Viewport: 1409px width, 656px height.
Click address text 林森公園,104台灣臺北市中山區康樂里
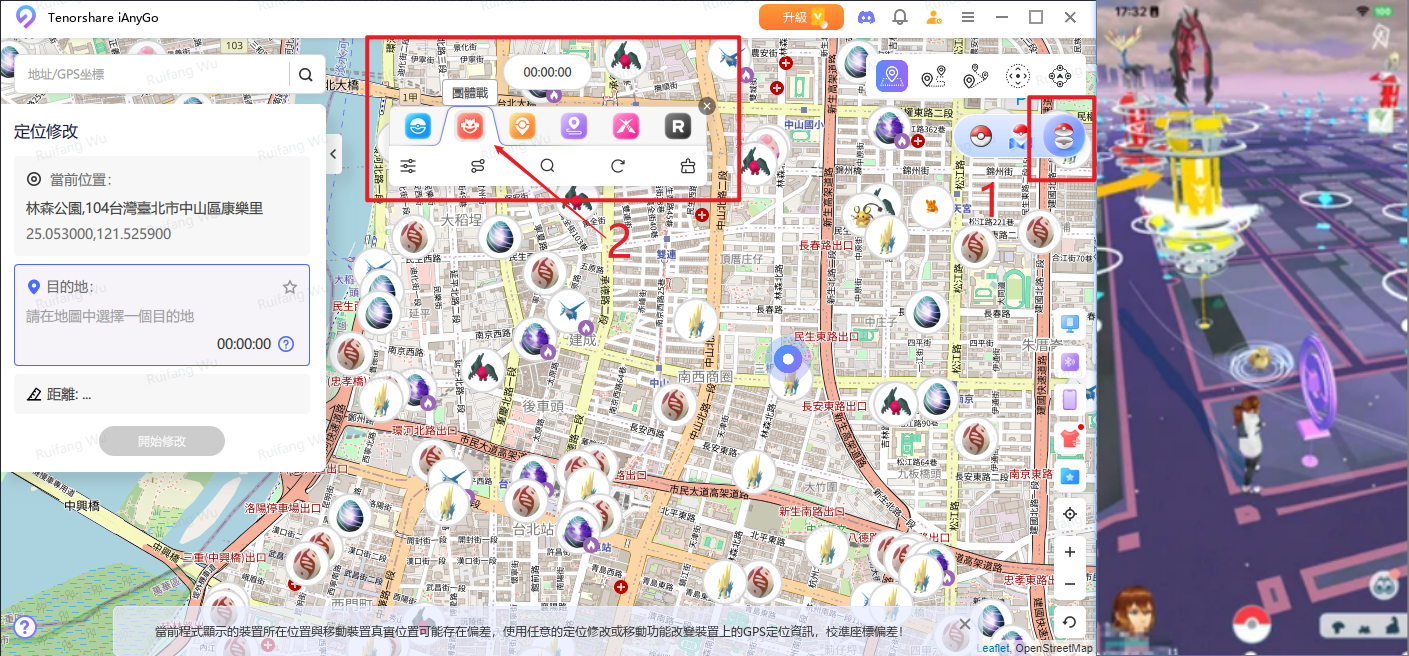[145, 208]
